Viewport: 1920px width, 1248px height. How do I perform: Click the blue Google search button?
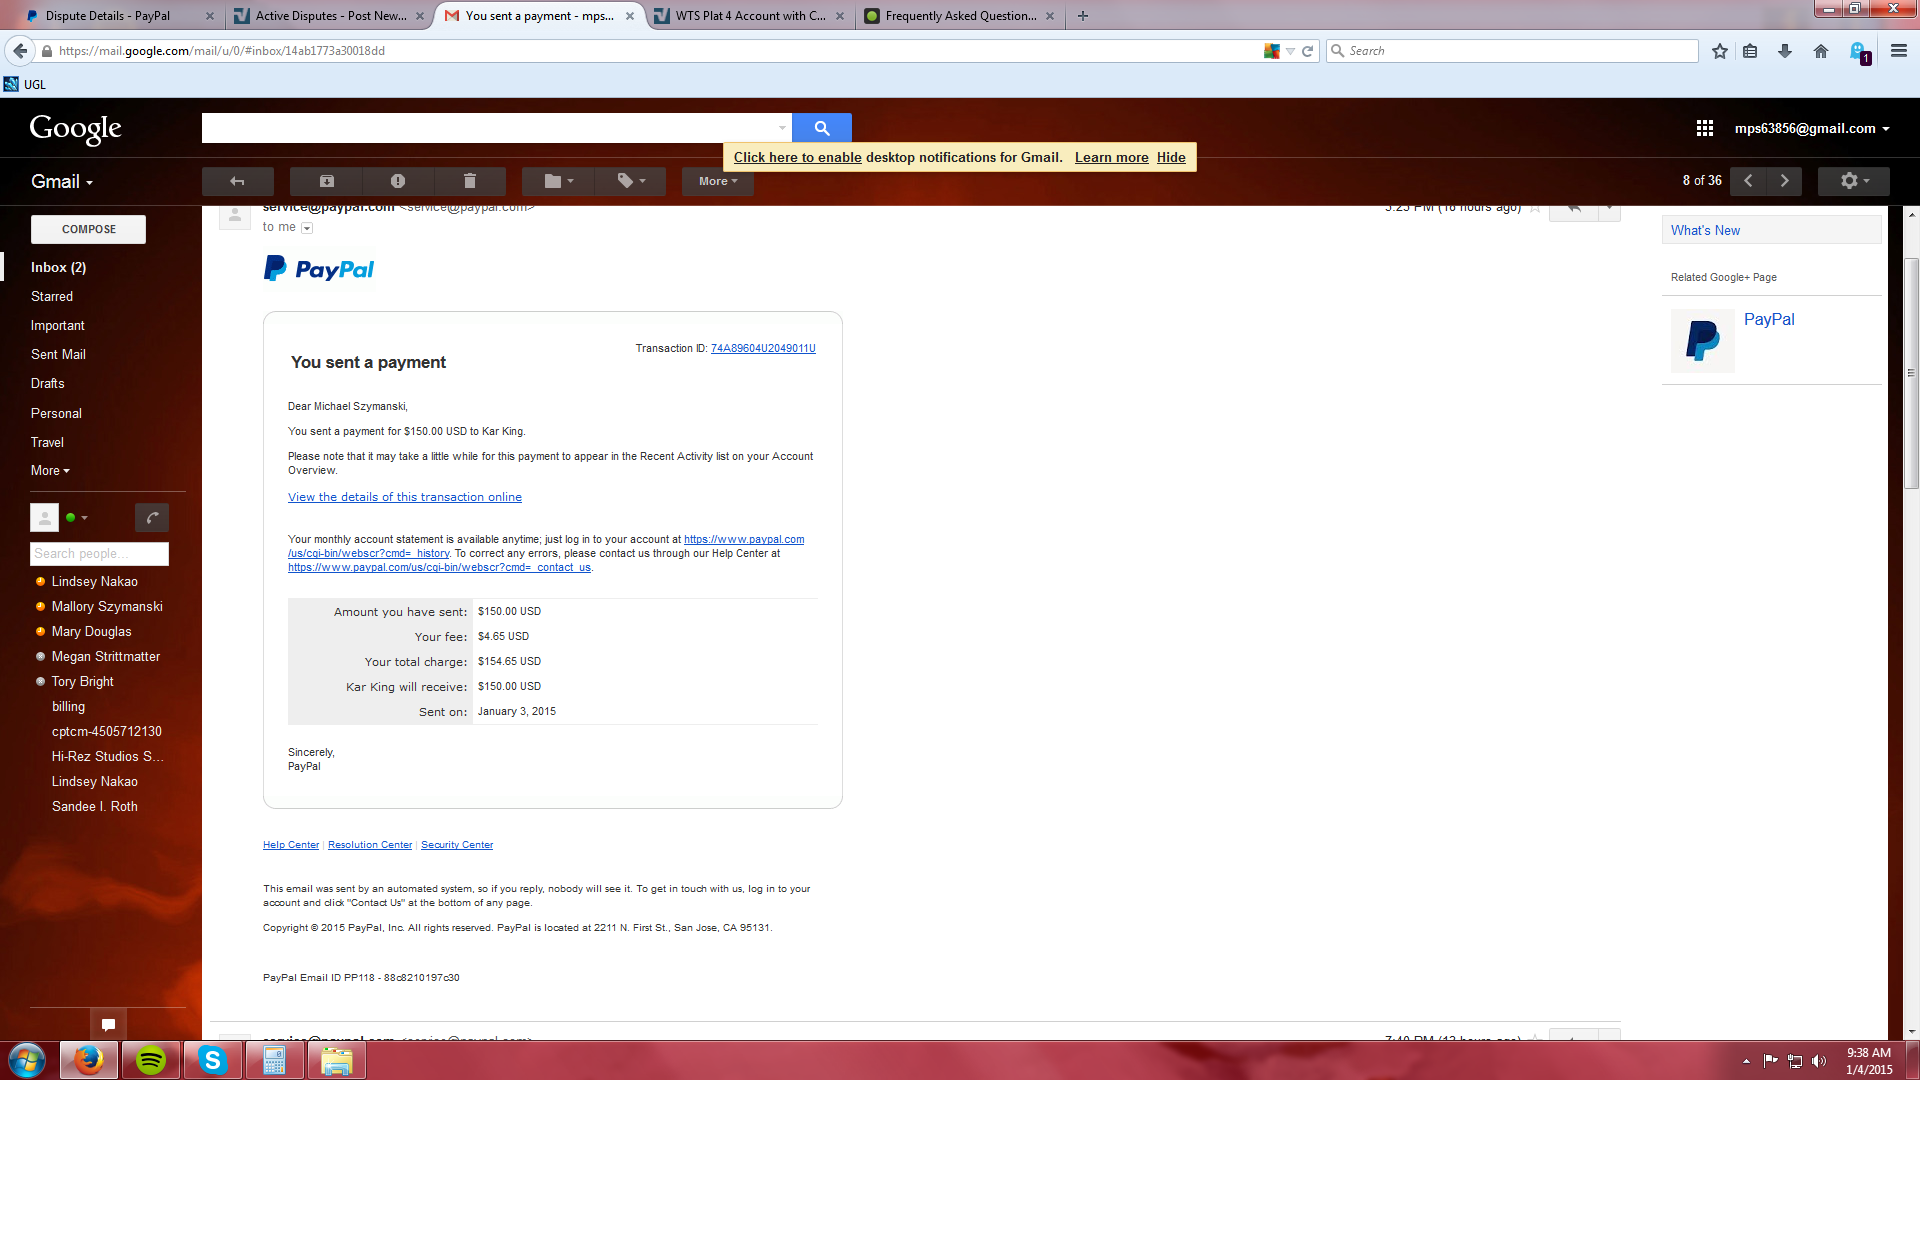point(822,128)
